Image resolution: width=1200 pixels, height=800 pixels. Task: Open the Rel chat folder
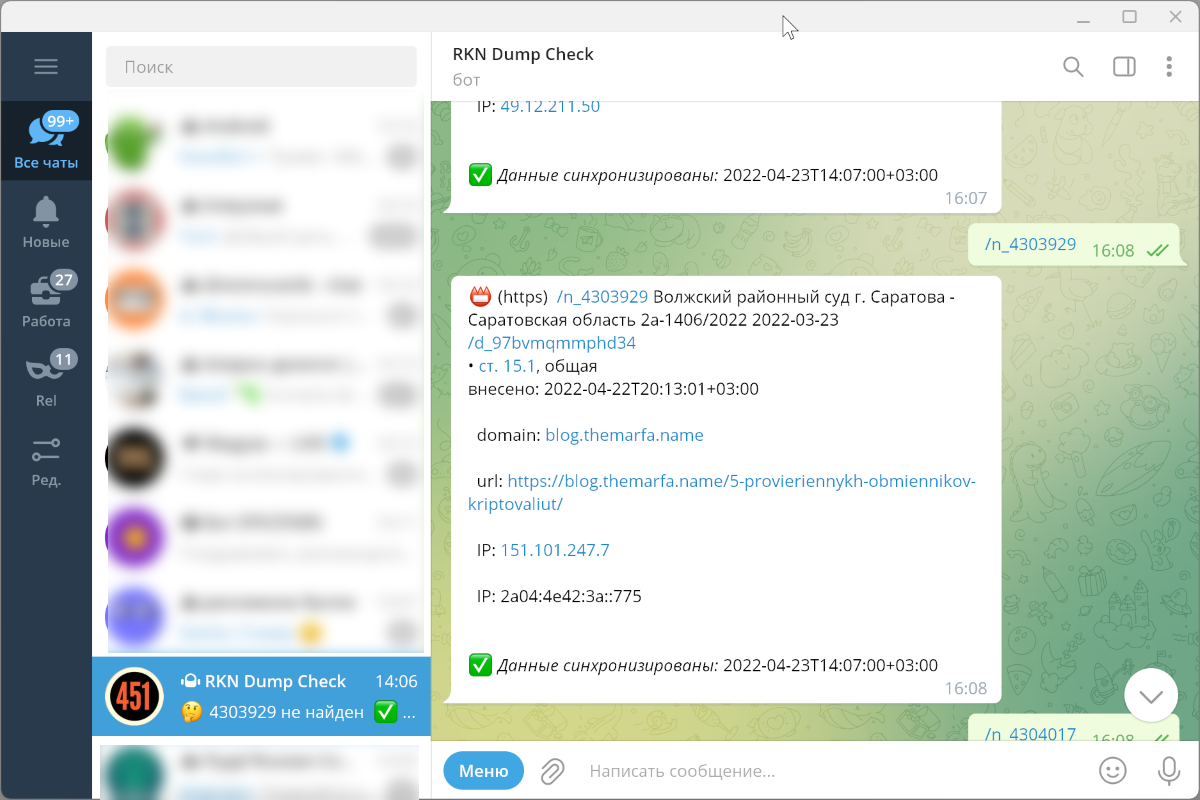coord(46,380)
